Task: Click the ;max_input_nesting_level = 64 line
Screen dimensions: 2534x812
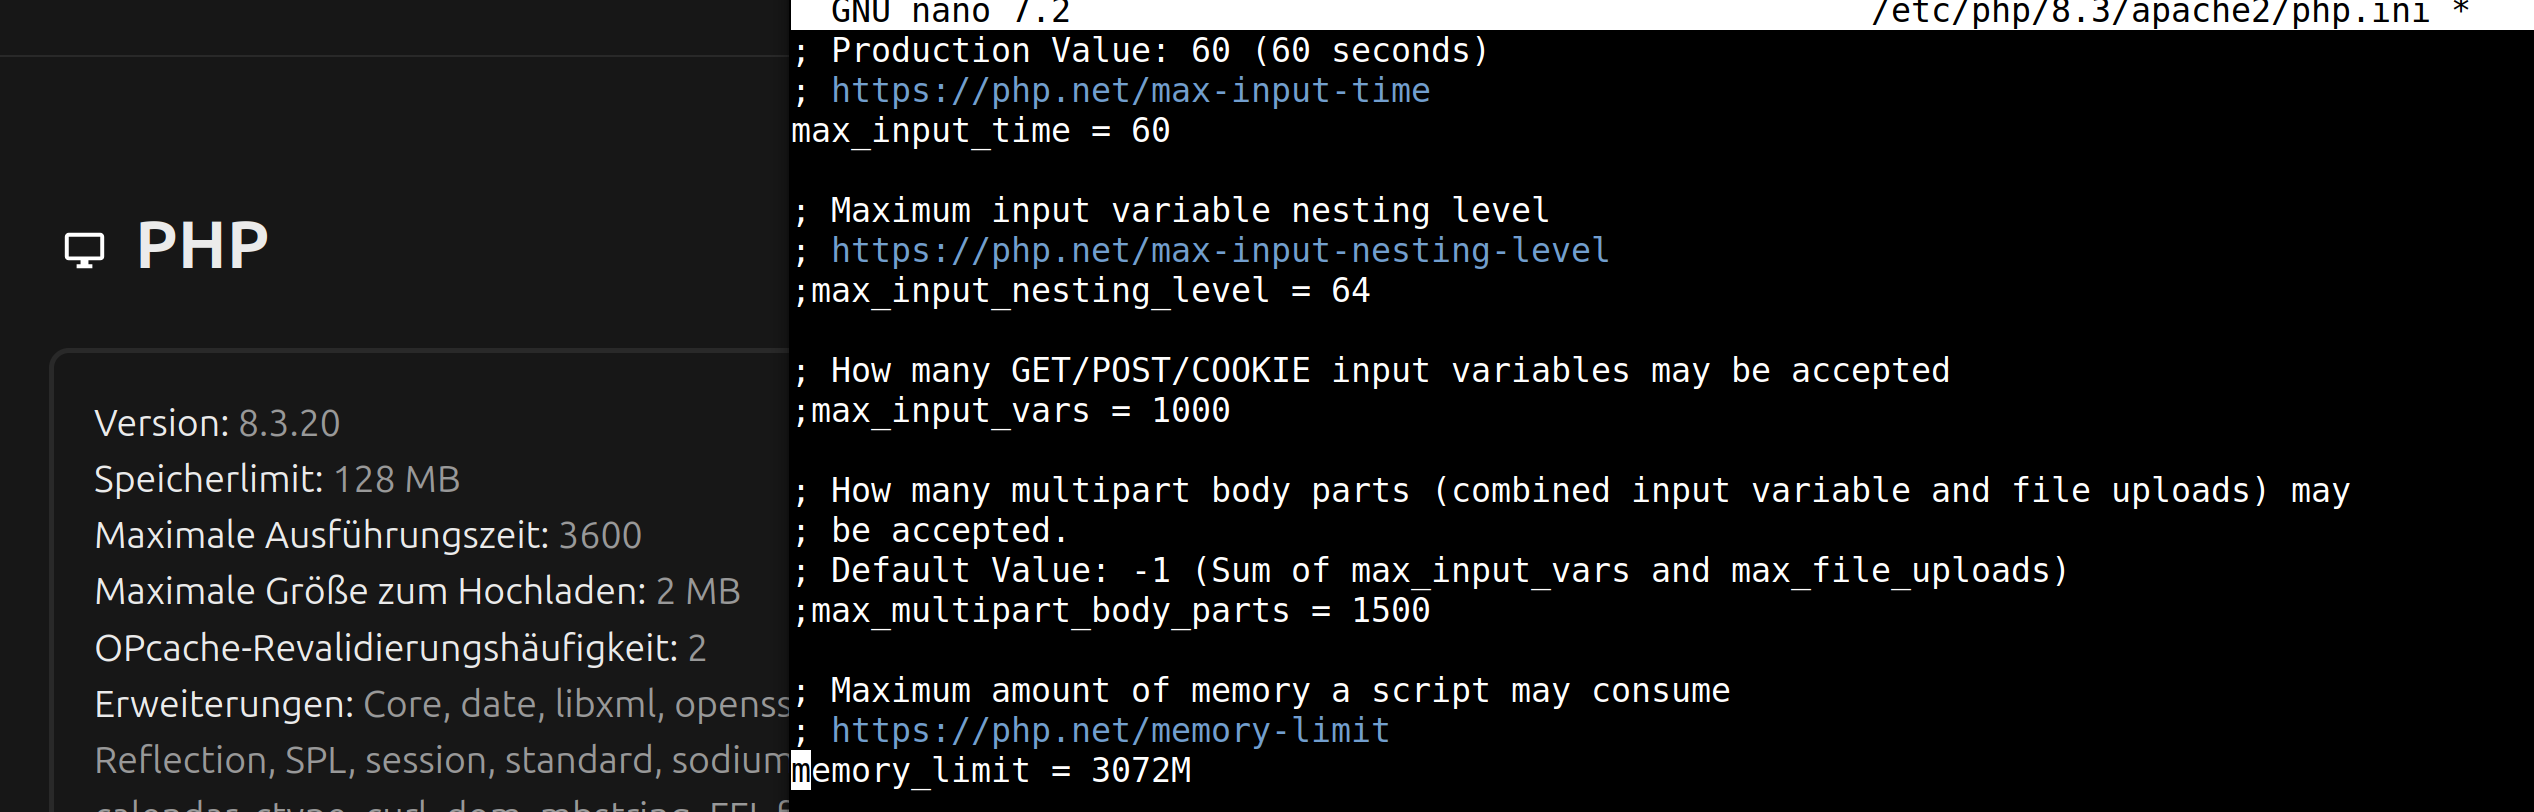Action: (x=1081, y=291)
